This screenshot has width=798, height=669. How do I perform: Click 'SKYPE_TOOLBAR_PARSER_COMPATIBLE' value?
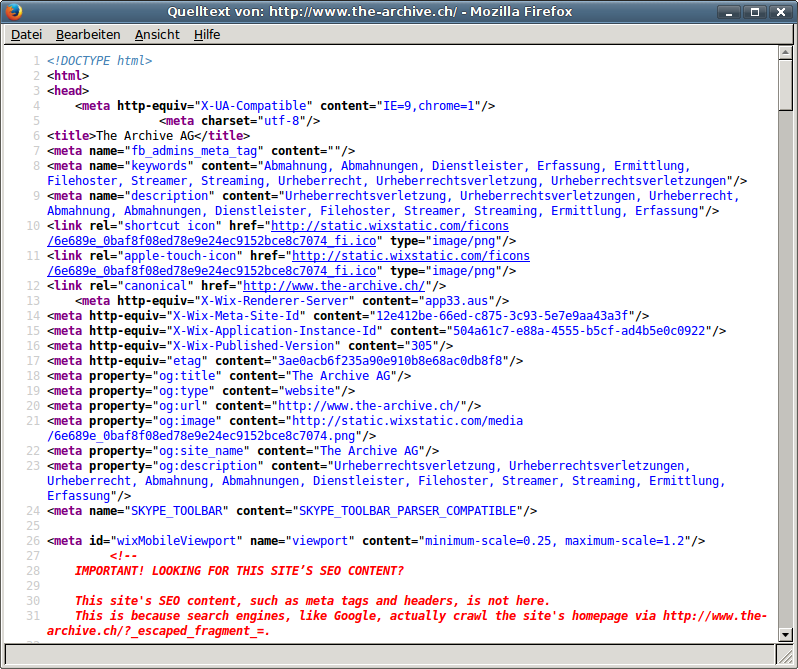[x=408, y=511]
